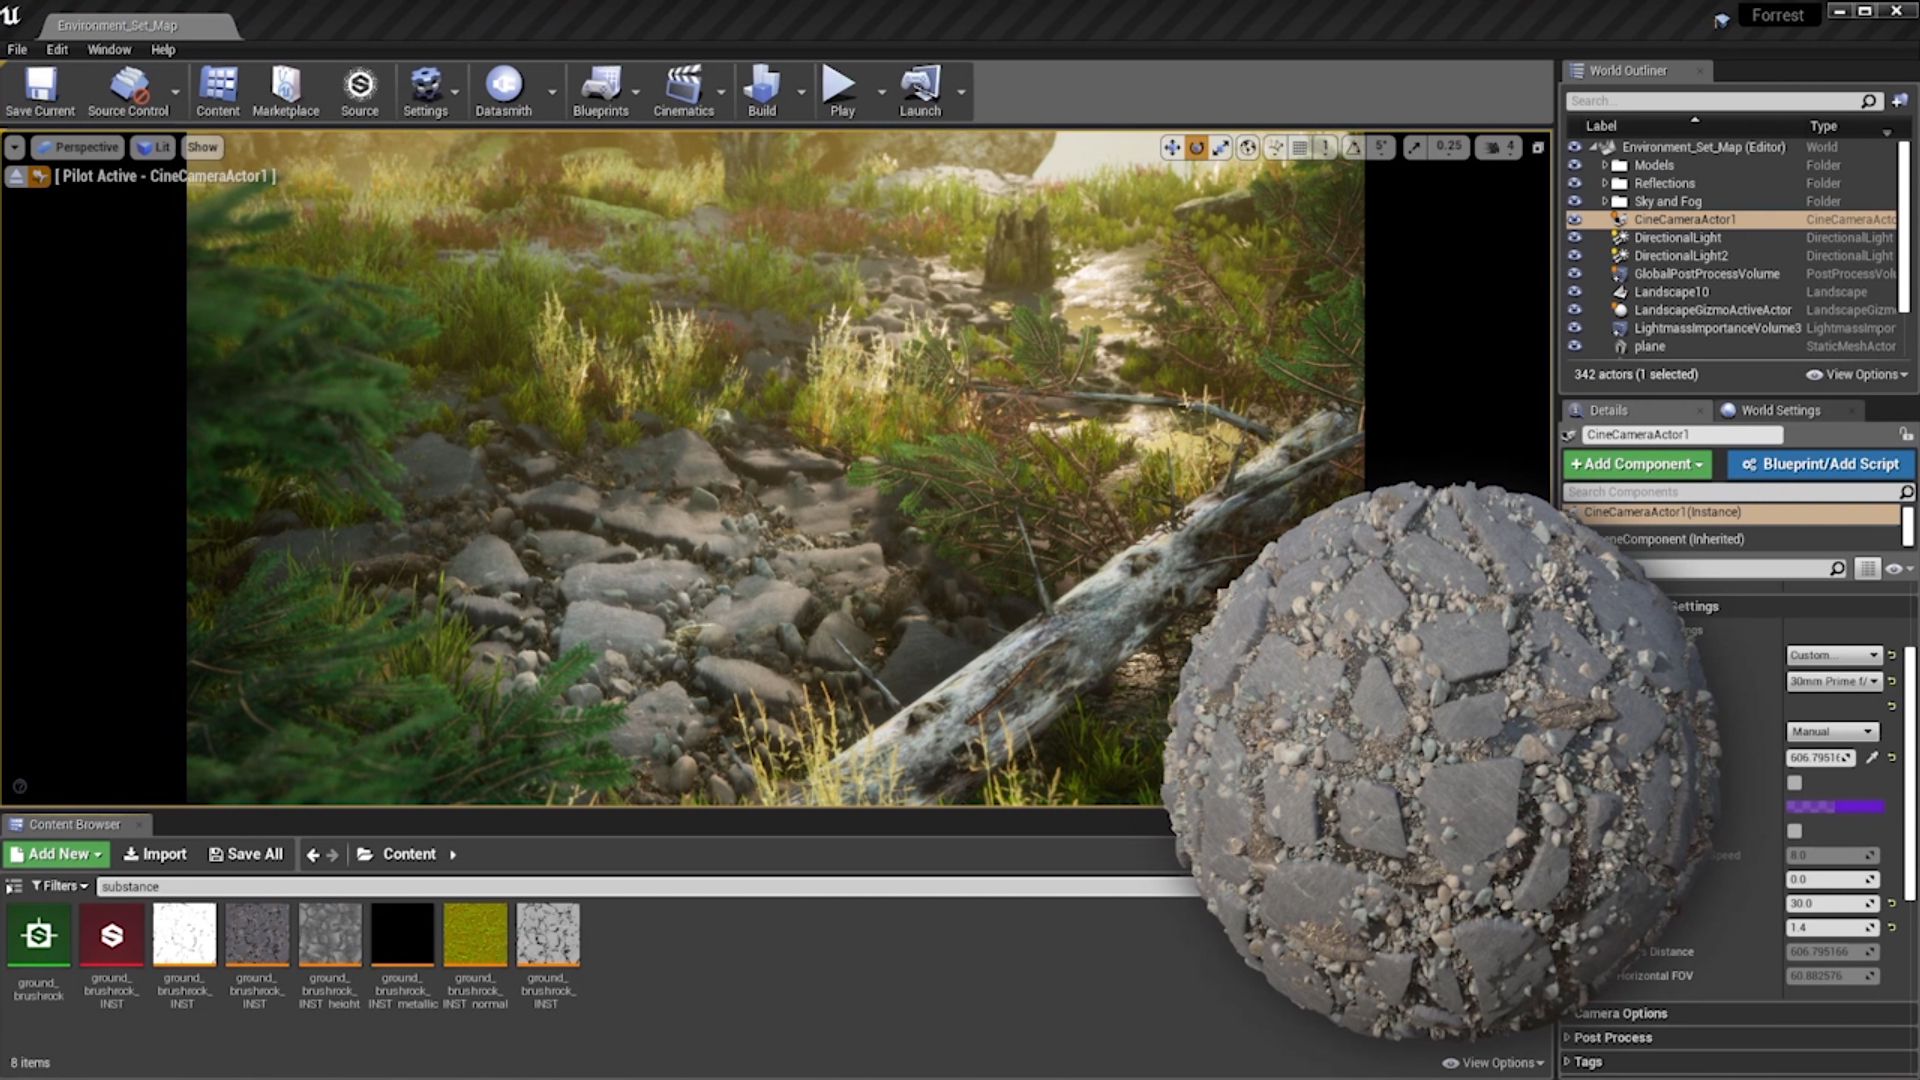The image size is (1920, 1080).
Task: Expand the Post Process section
Action: [1612, 1038]
